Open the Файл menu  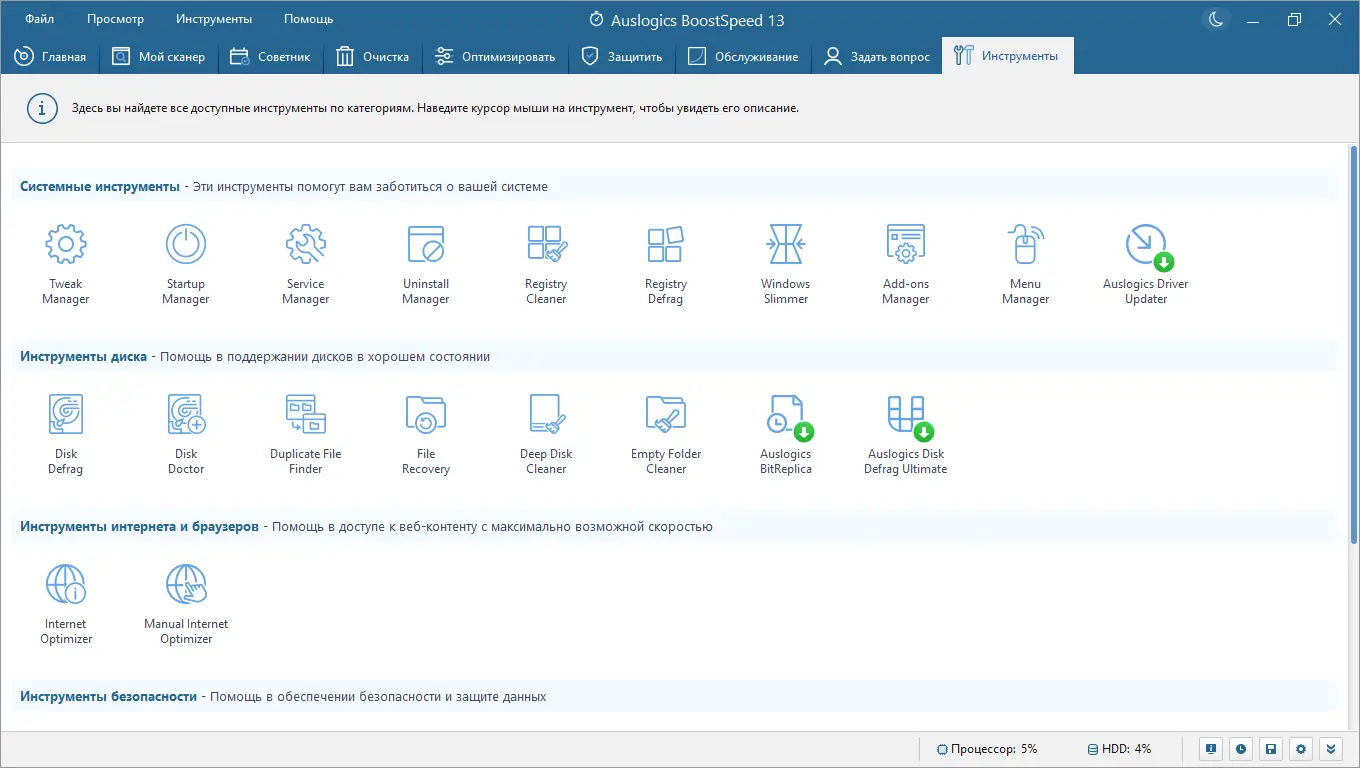(x=40, y=19)
